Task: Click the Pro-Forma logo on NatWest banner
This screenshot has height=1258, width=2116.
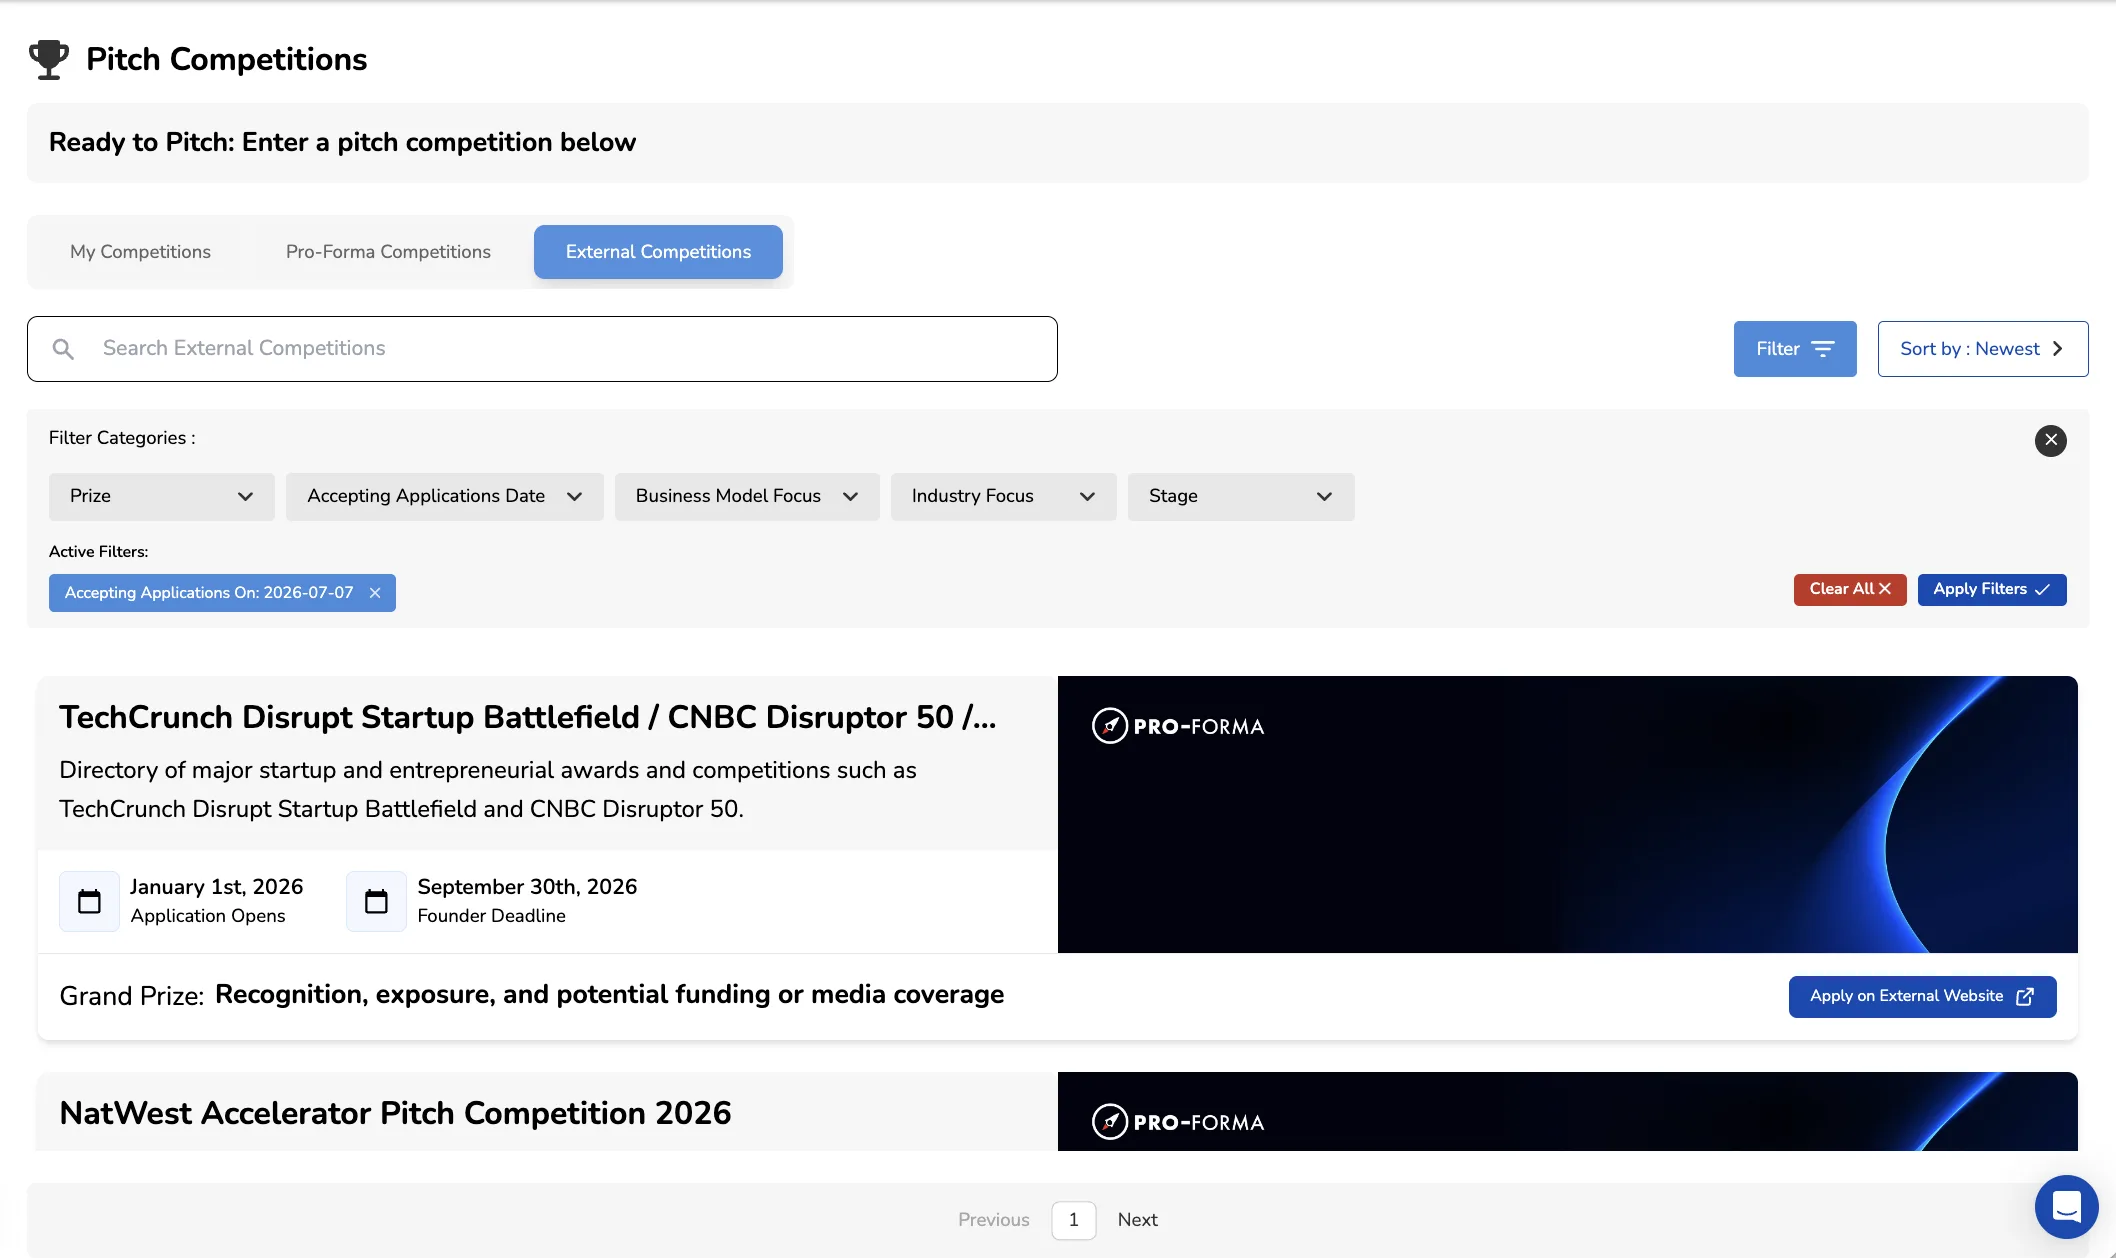Action: pos(1178,1122)
